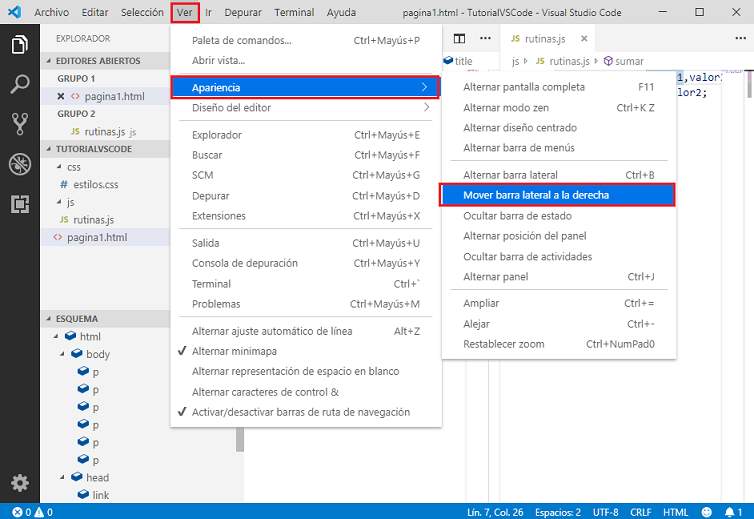Viewport: 754px width, 519px height.
Task: Click the VS Code logo icon
Action: coord(14,12)
